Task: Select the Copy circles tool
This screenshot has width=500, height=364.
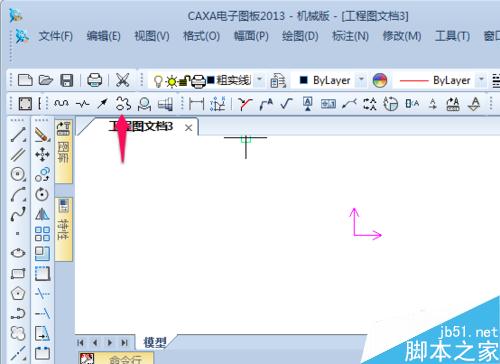Action: coord(42,174)
